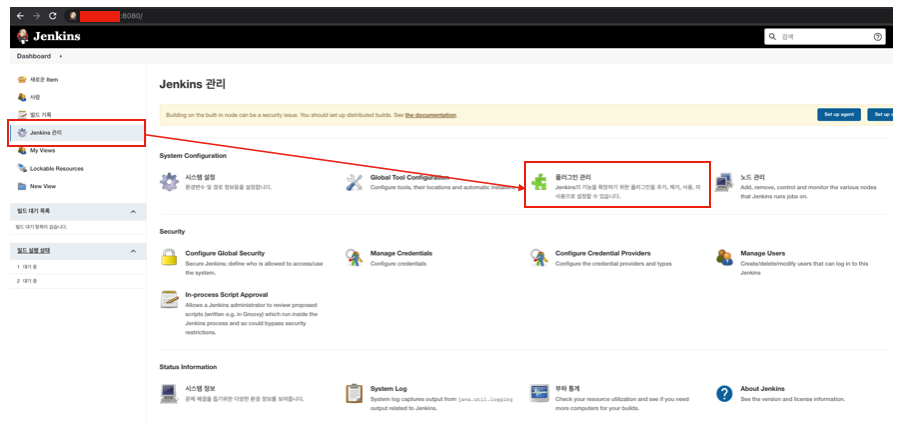Open the documentation link in the warning
The height and width of the screenshot is (443, 901).
(430, 115)
